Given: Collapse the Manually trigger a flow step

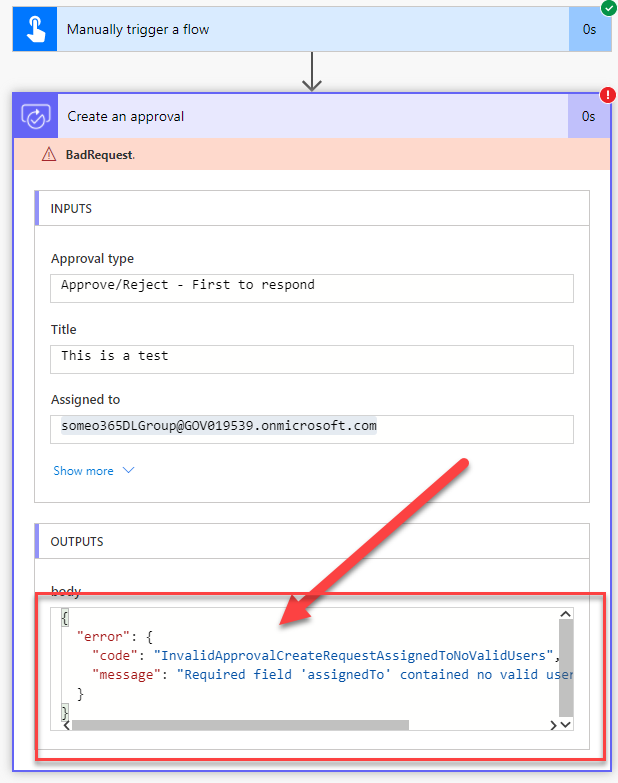Looking at the screenshot, I should pyautogui.click(x=300, y=29).
